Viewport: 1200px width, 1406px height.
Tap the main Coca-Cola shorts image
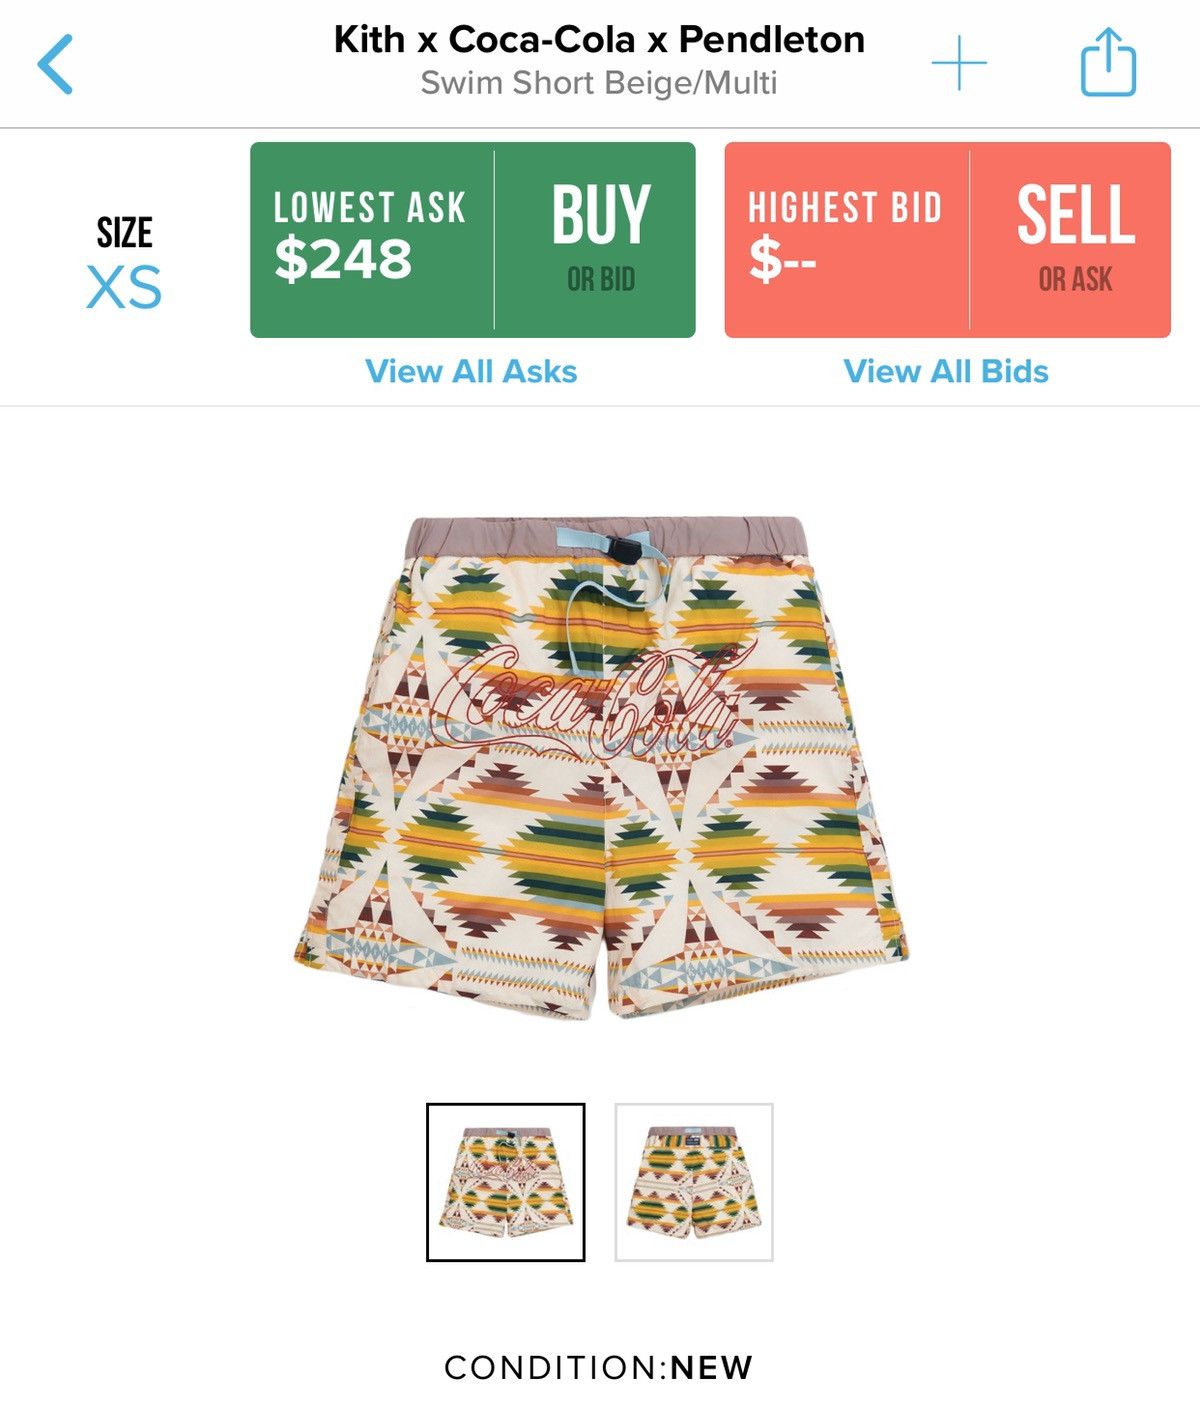(x=601, y=767)
